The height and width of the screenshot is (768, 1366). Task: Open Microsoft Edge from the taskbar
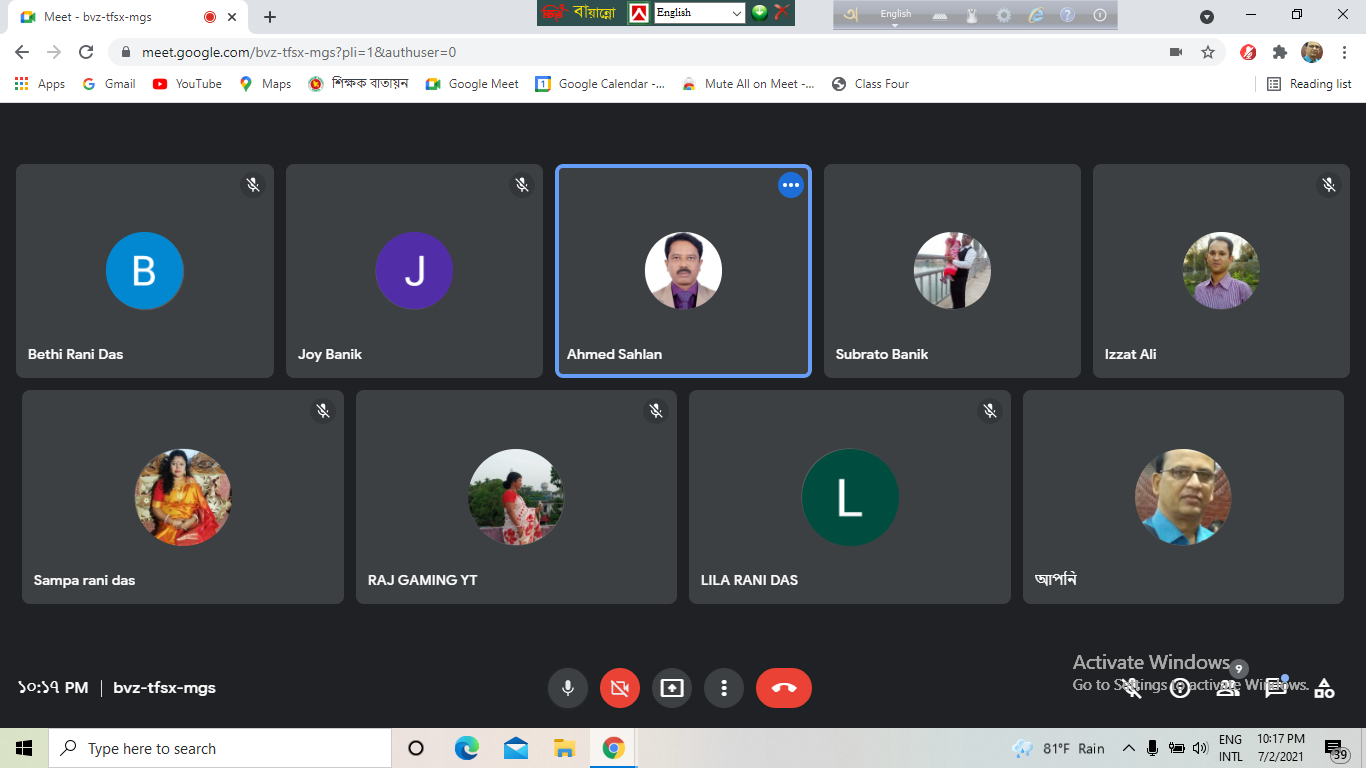click(x=466, y=748)
